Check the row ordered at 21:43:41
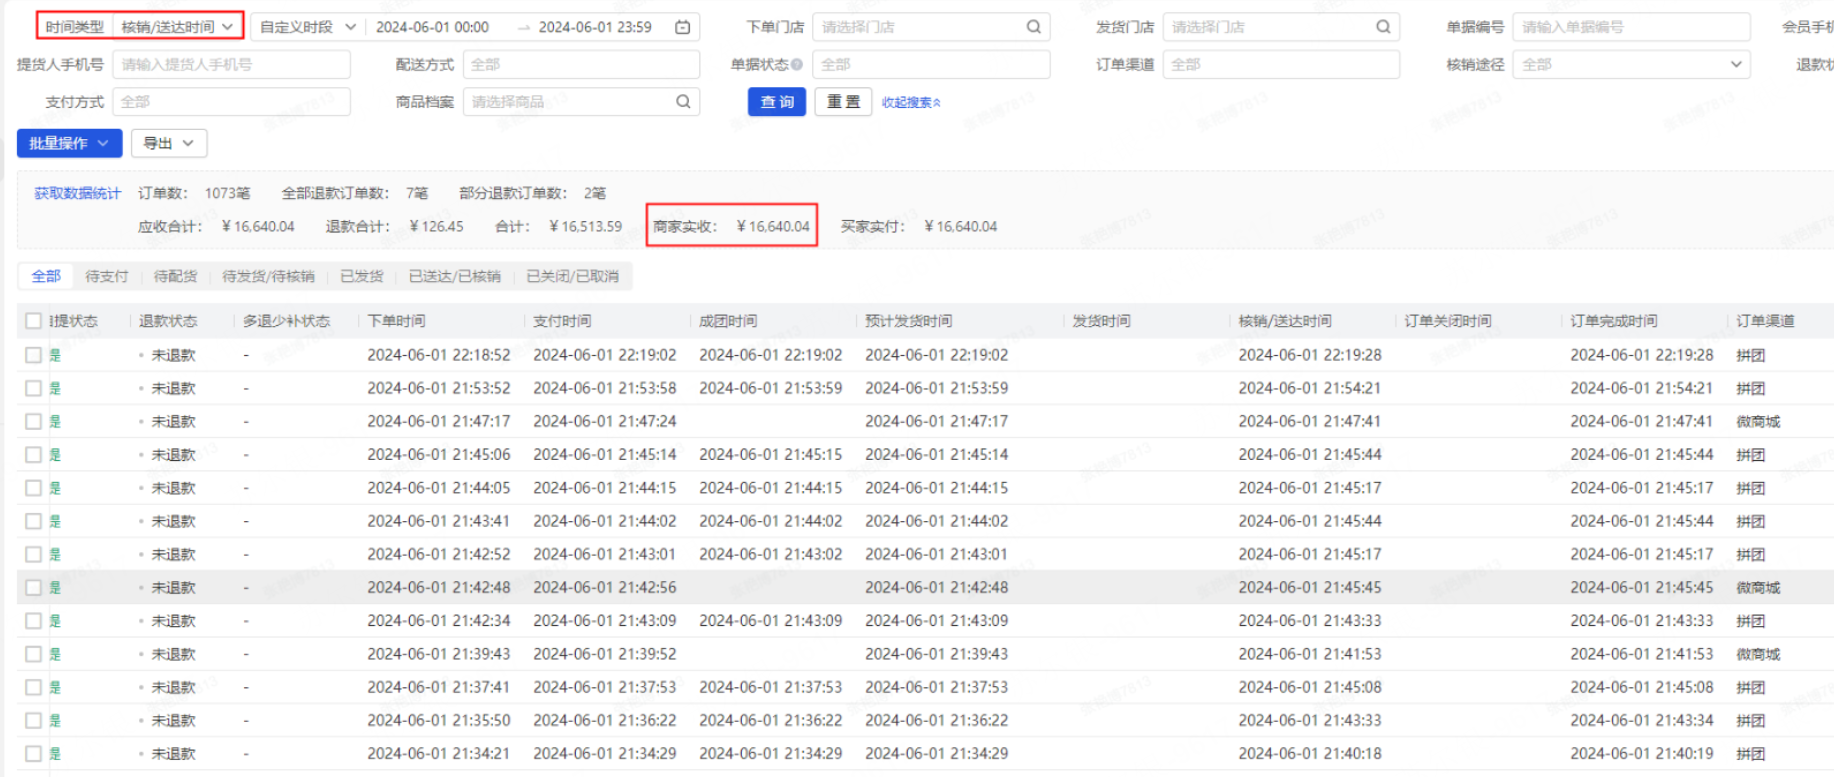 click(x=33, y=521)
